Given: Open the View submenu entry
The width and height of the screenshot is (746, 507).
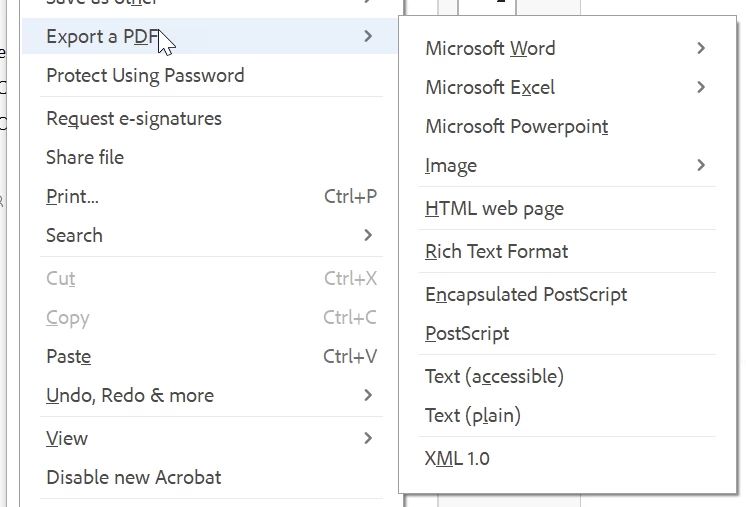Looking at the screenshot, I should click(x=209, y=438).
